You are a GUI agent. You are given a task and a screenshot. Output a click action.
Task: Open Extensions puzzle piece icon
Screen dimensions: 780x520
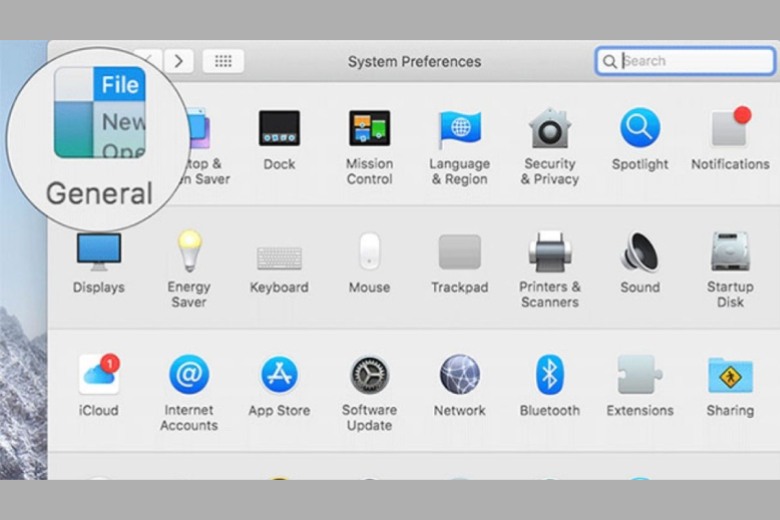[640, 374]
